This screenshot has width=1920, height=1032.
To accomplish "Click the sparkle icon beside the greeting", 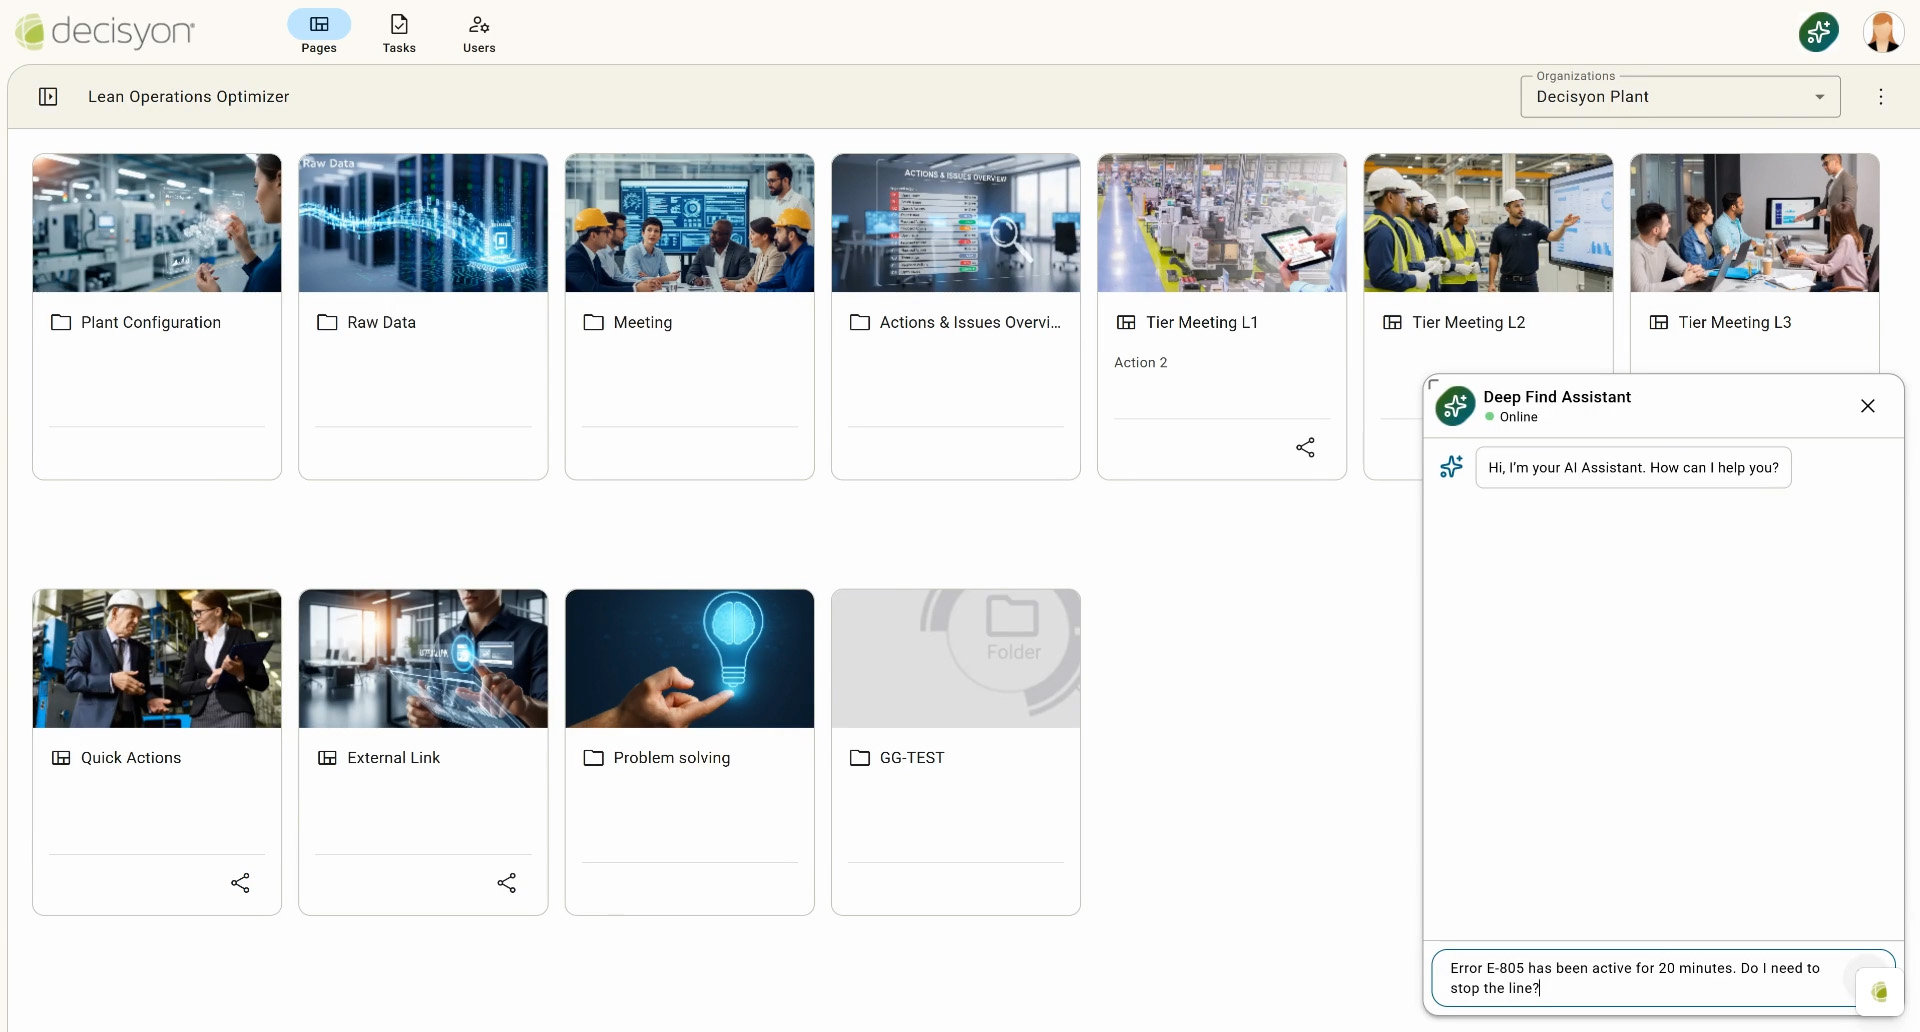I will (x=1451, y=467).
